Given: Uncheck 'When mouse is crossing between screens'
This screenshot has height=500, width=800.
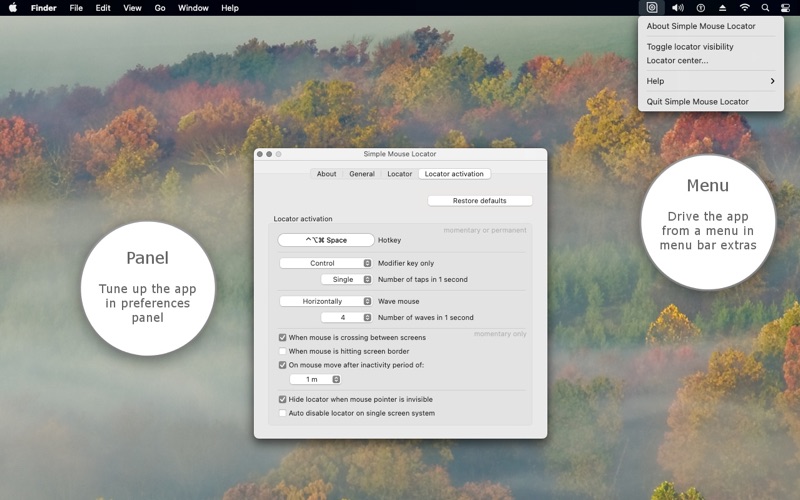Looking at the screenshot, I should point(283,338).
